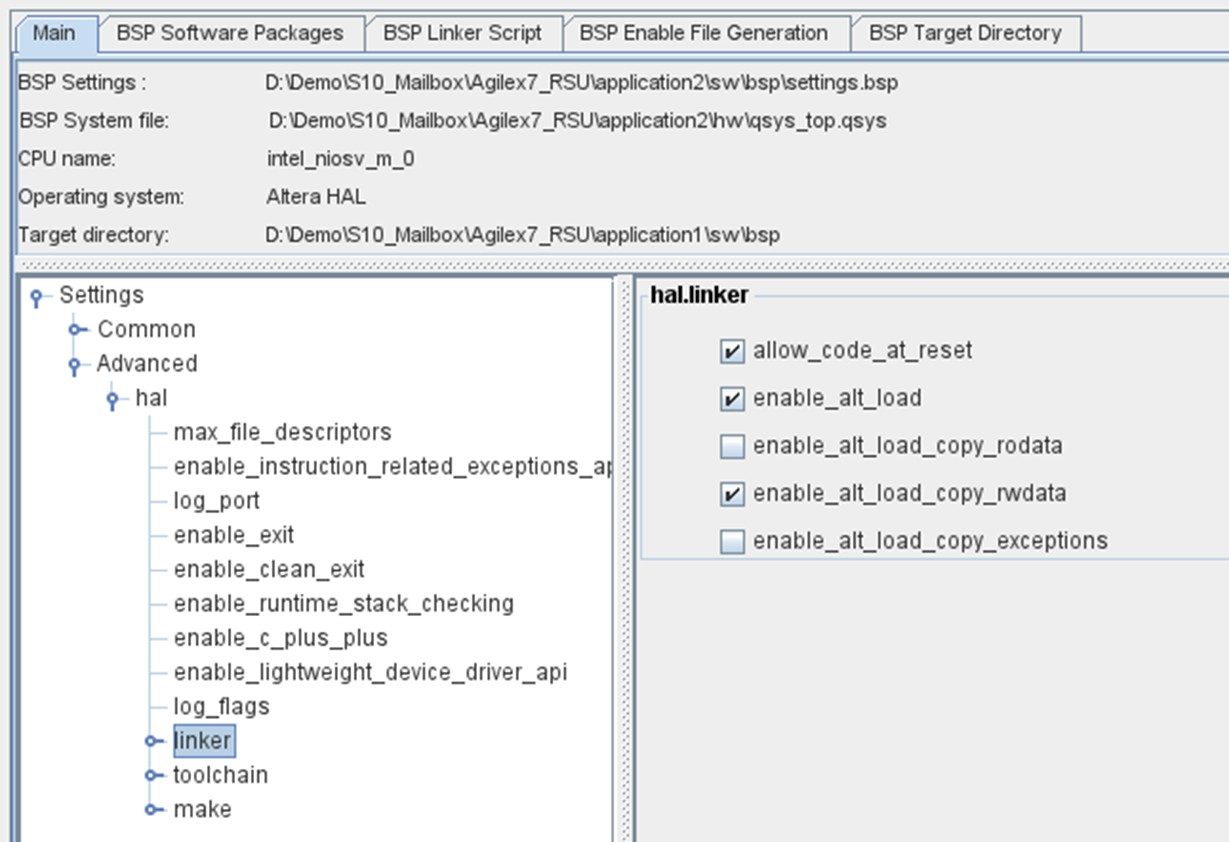This screenshot has width=1229, height=842.
Task: Uncheck enable_alt_load_copy_rwdata option
Action: (733, 494)
